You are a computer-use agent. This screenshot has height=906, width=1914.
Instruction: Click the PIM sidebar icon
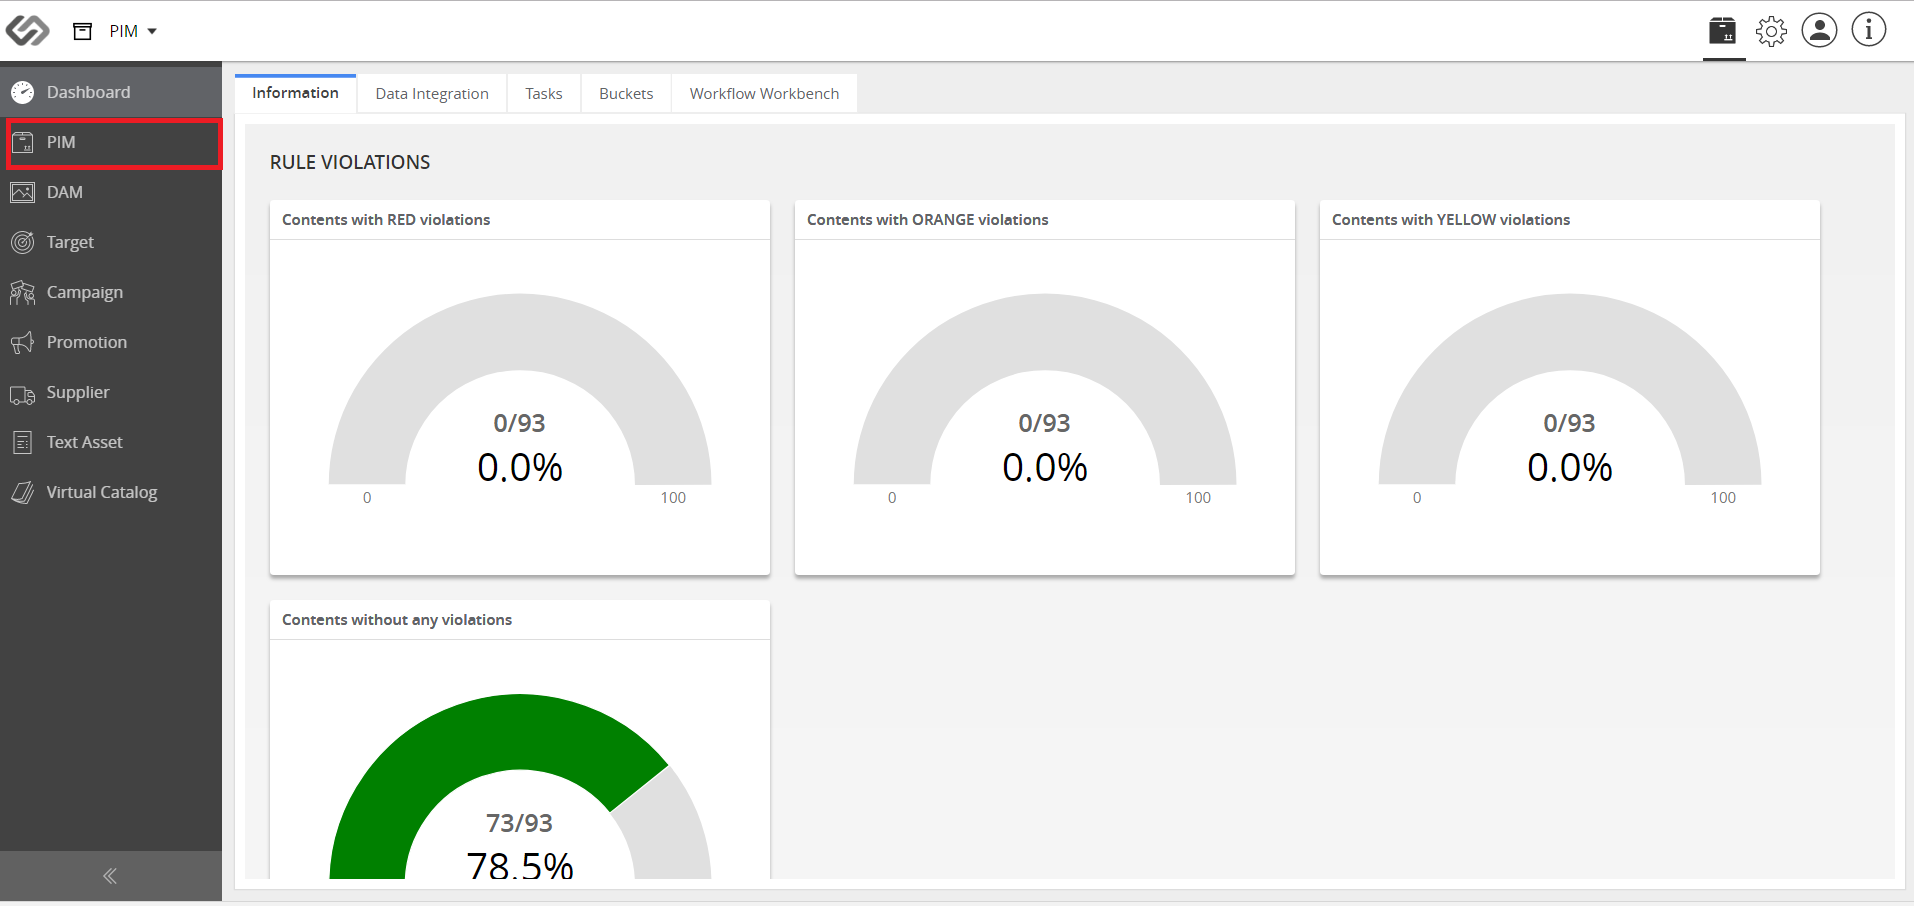click(x=23, y=143)
